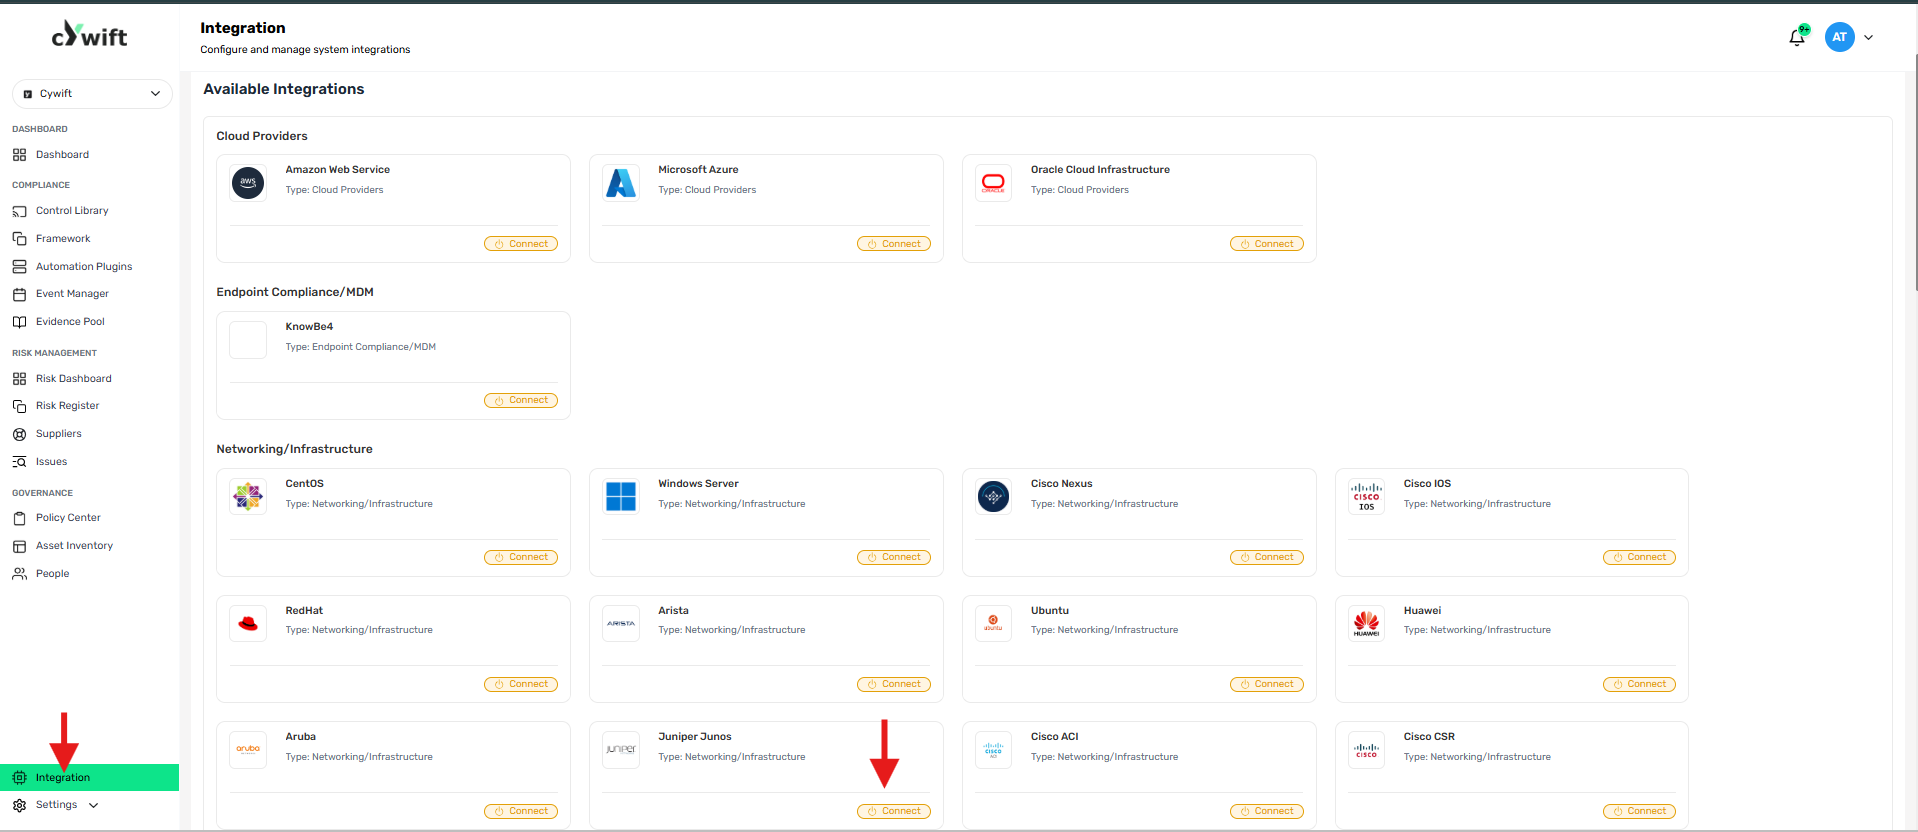Click the Event Manager calendar icon
Screen dimensions: 1918x832
19,294
